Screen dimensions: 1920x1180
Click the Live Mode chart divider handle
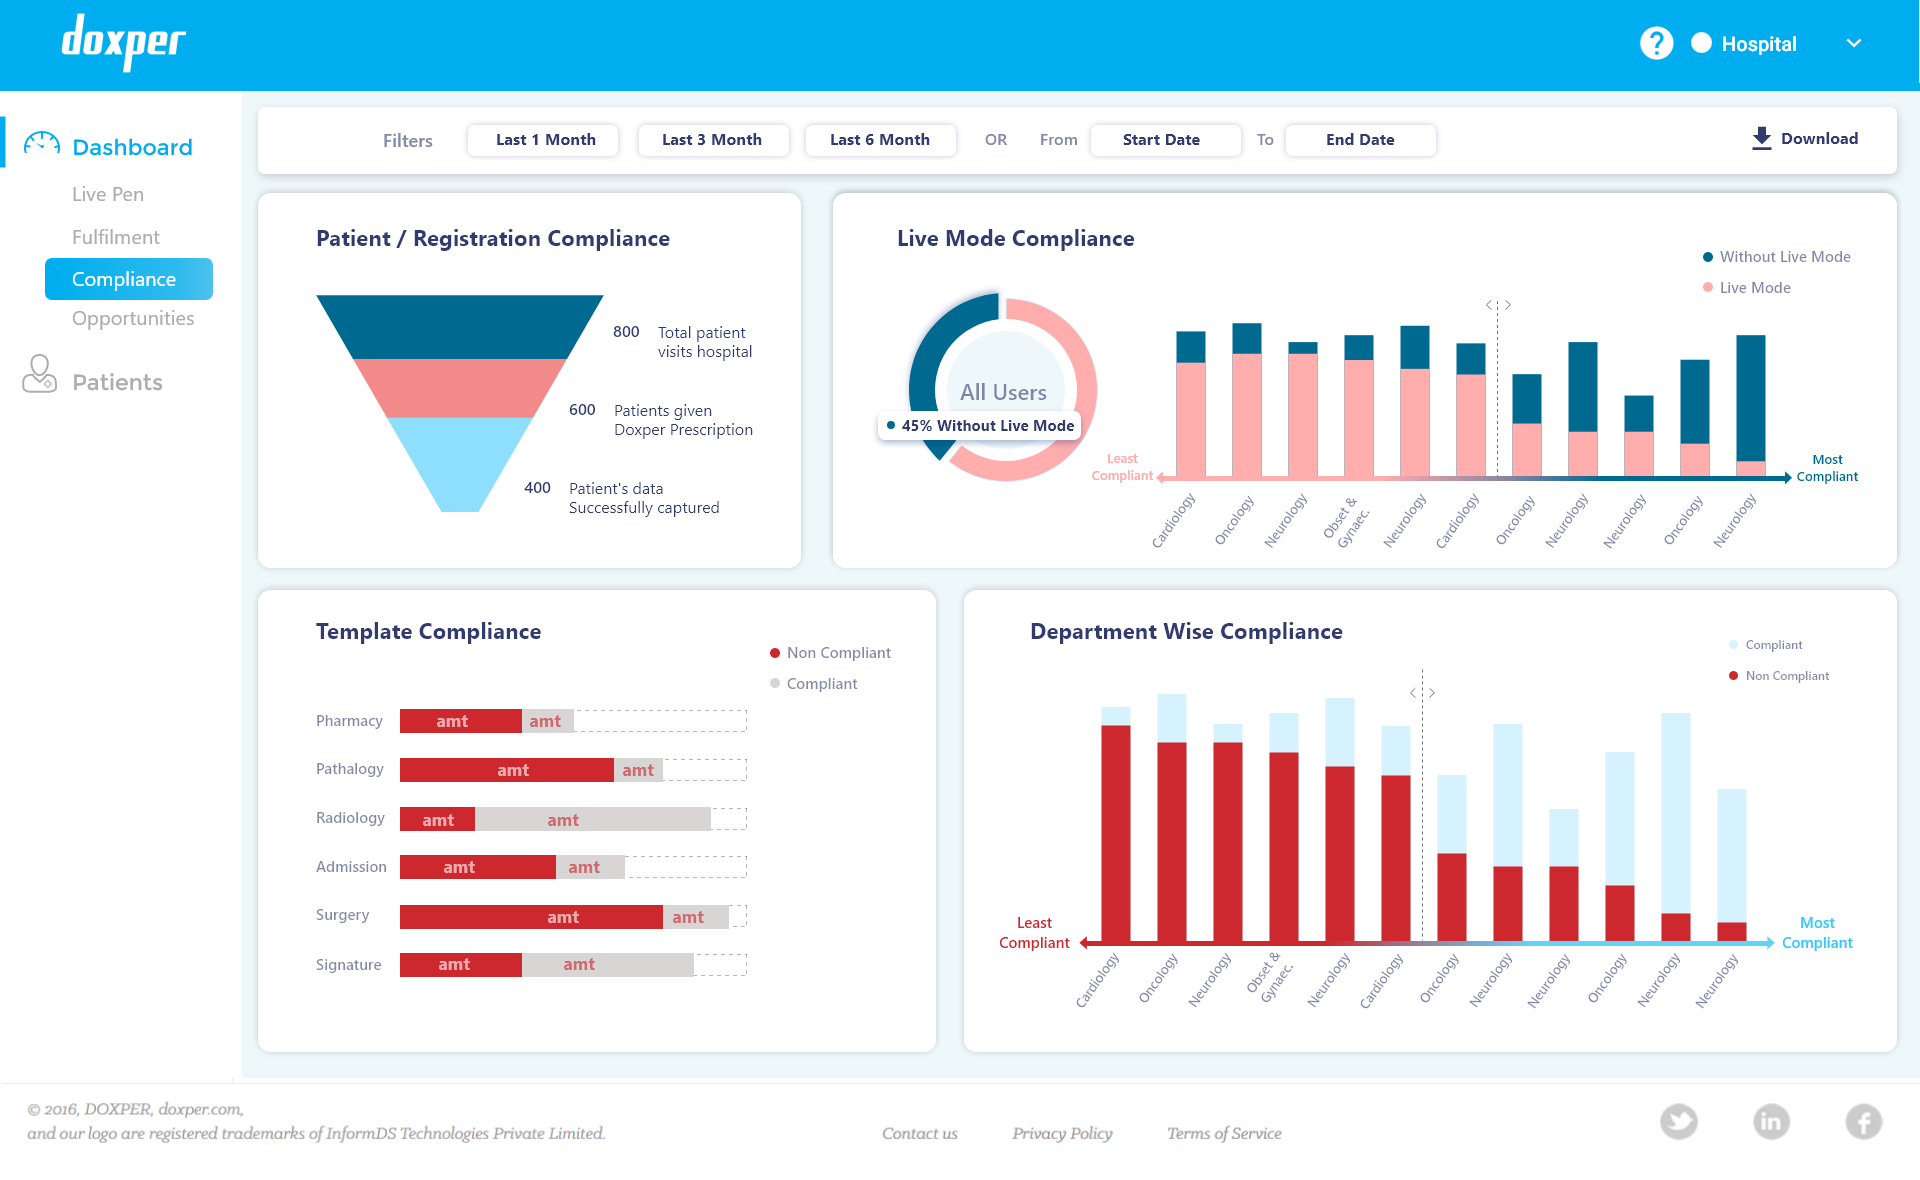[x=1497, y=305]
